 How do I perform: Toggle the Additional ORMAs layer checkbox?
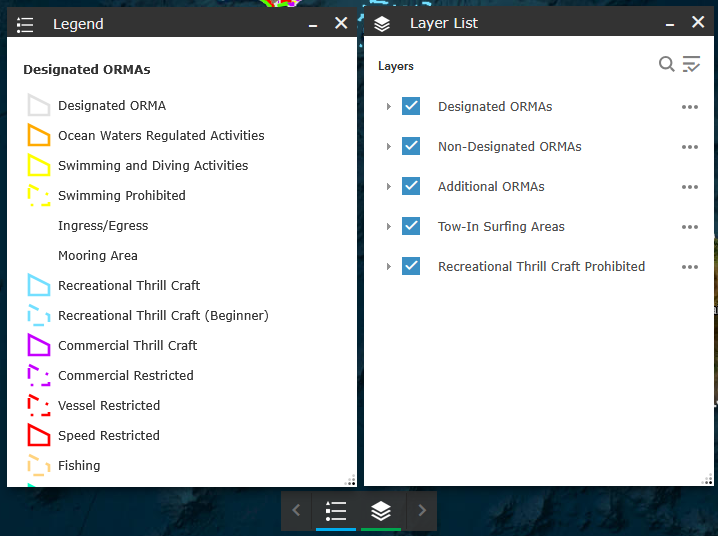411,186
